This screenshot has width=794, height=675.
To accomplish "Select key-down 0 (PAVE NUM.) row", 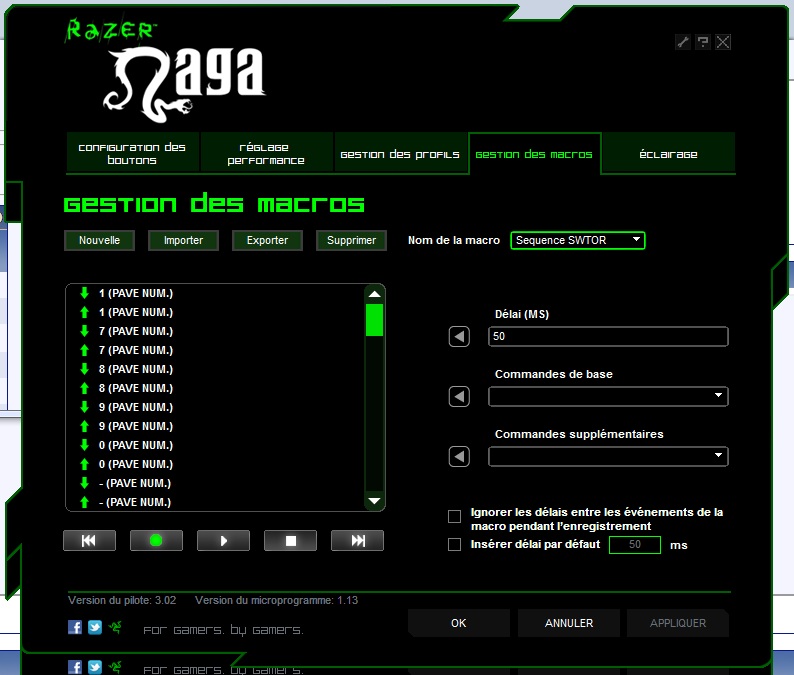I will click(215, 445).
